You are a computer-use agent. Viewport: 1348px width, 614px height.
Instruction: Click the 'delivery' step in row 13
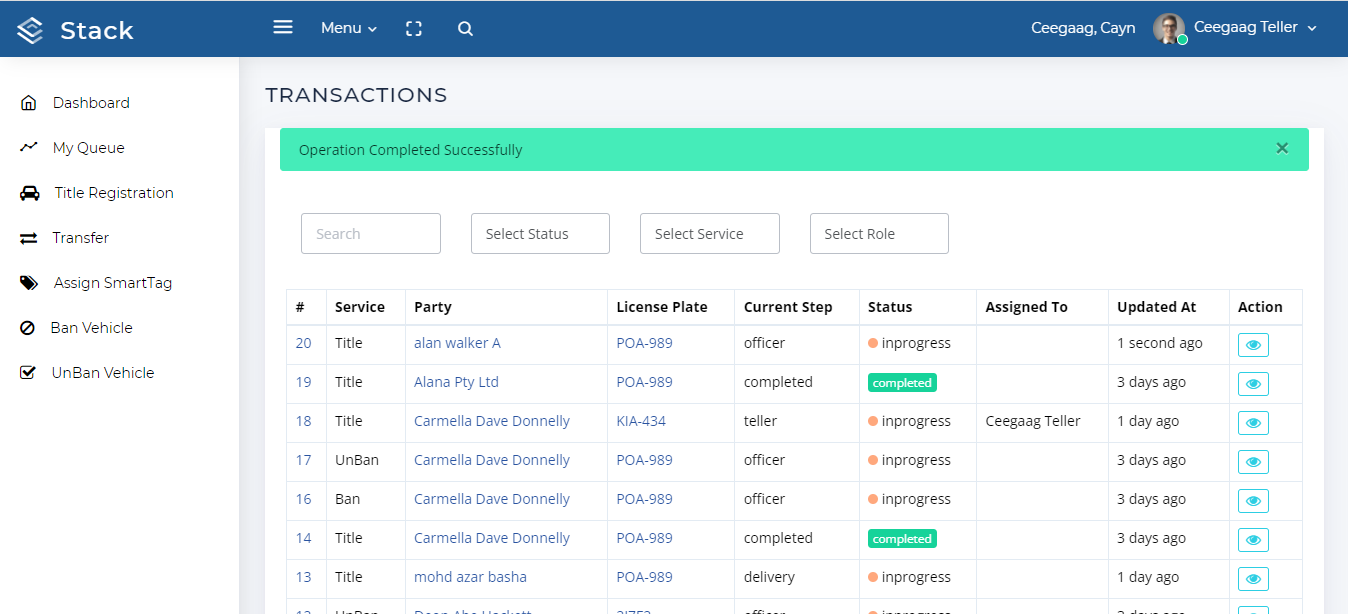pyautogui.click(x=770, y=577)
